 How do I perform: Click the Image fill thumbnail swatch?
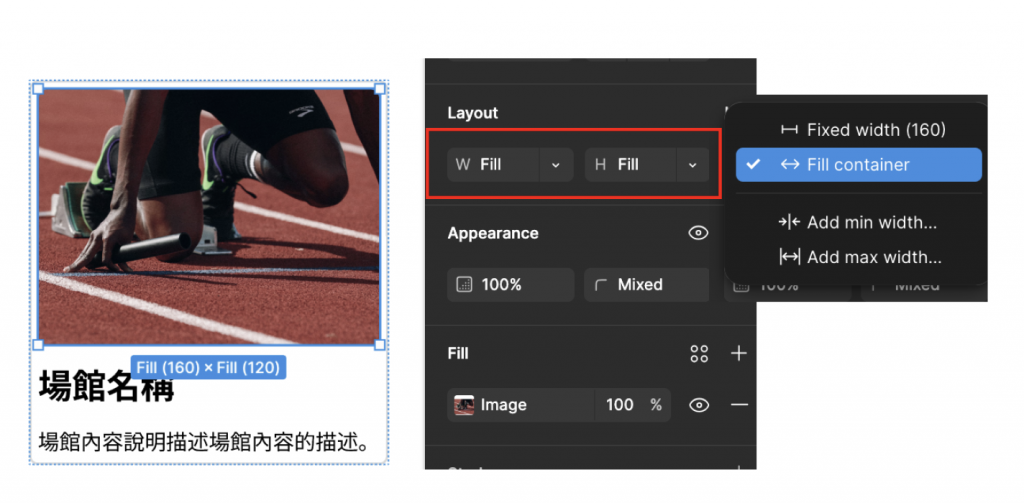coord(464,405)
